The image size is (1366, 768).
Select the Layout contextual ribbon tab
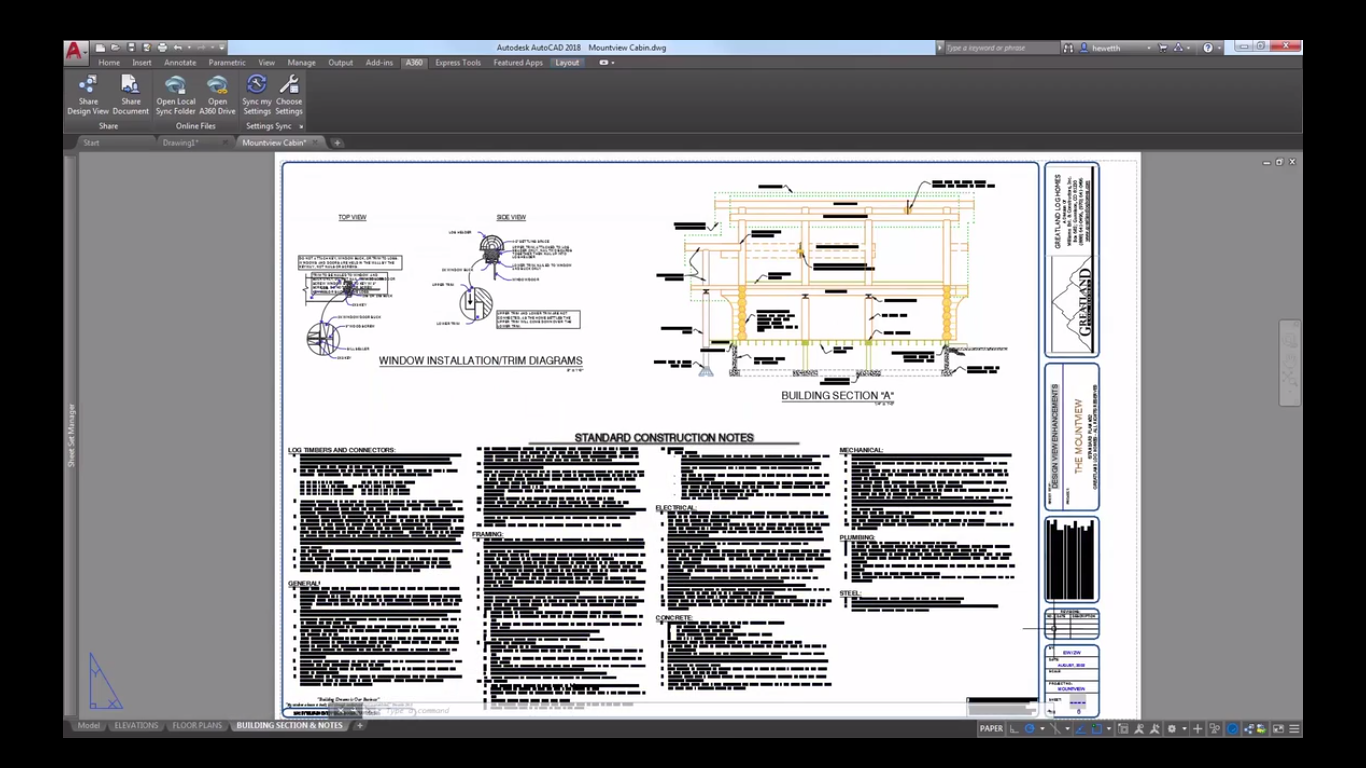tap(567, 62)
